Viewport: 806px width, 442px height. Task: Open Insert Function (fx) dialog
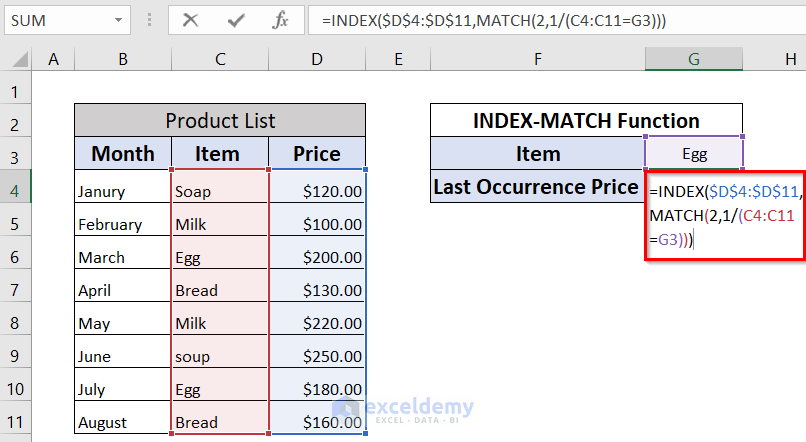point(281,20)
